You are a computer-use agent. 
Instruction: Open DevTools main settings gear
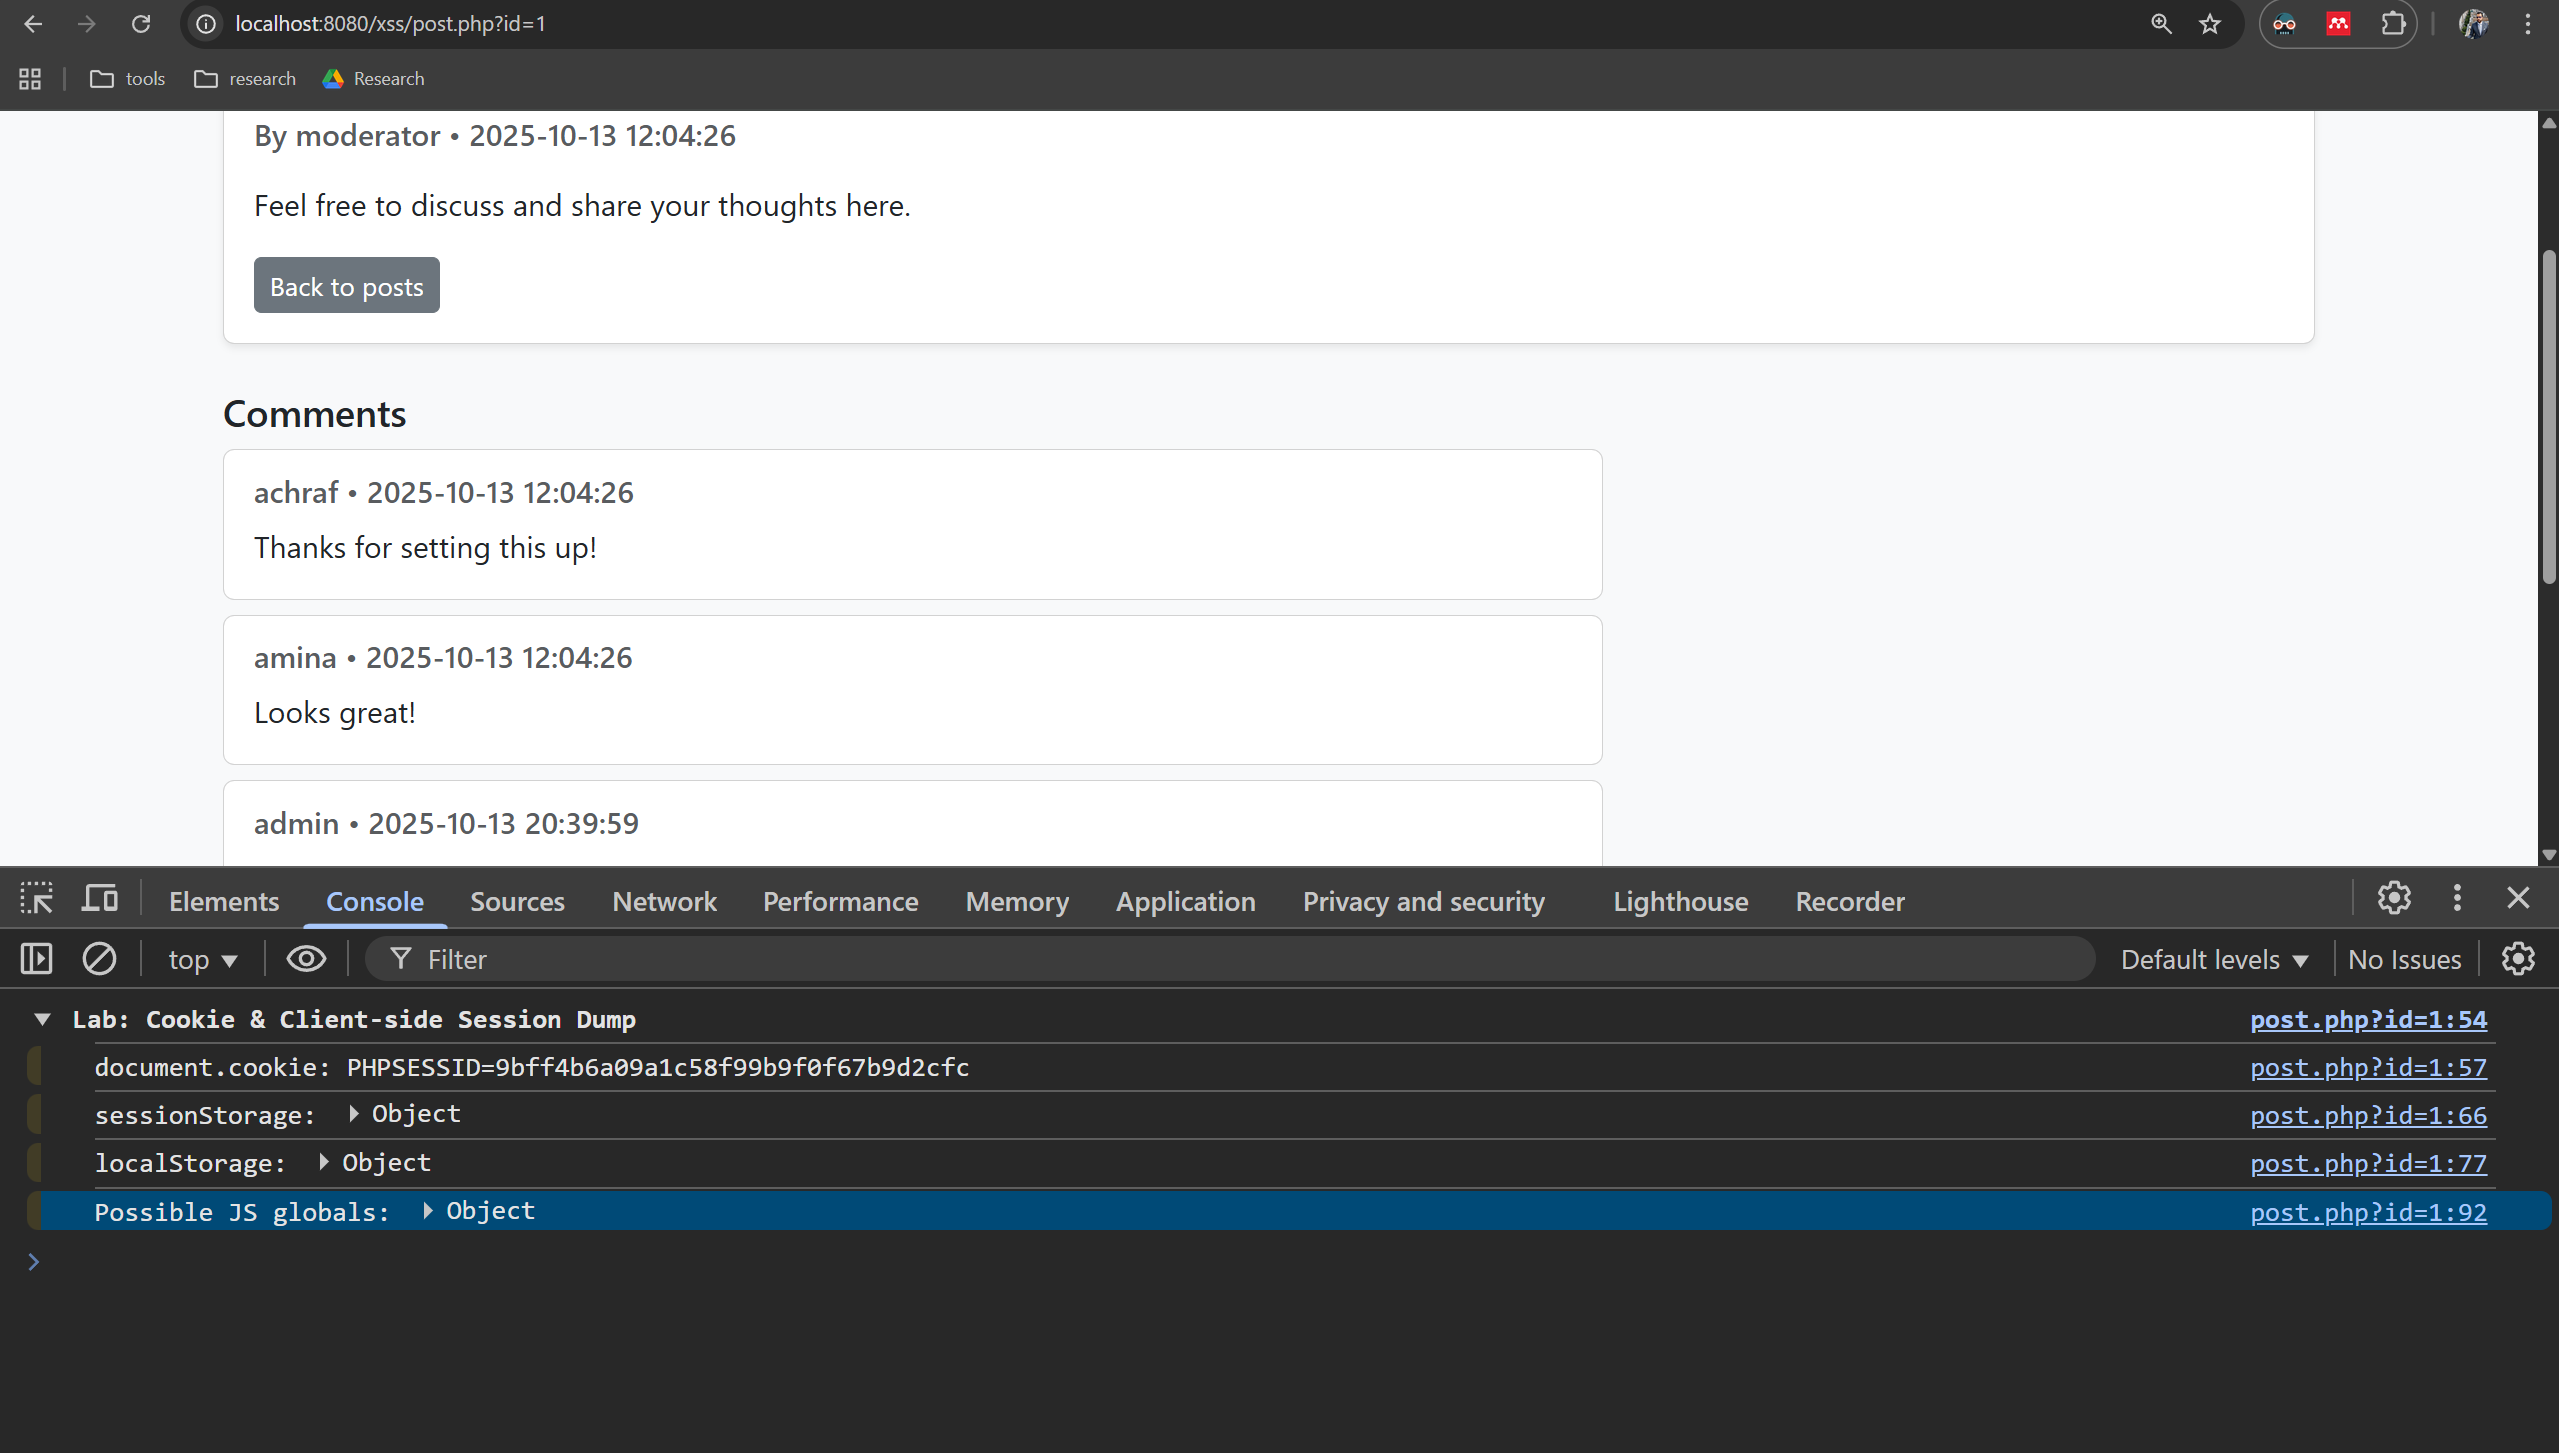pos(2394,898)
